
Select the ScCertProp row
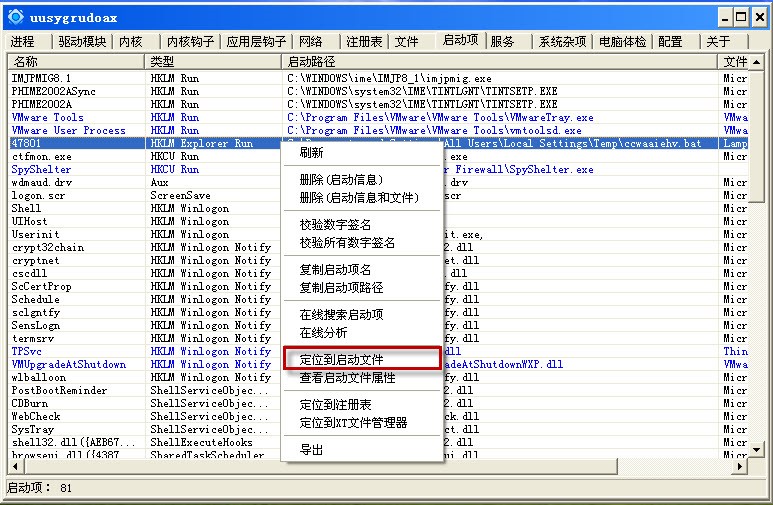(379, 287)
